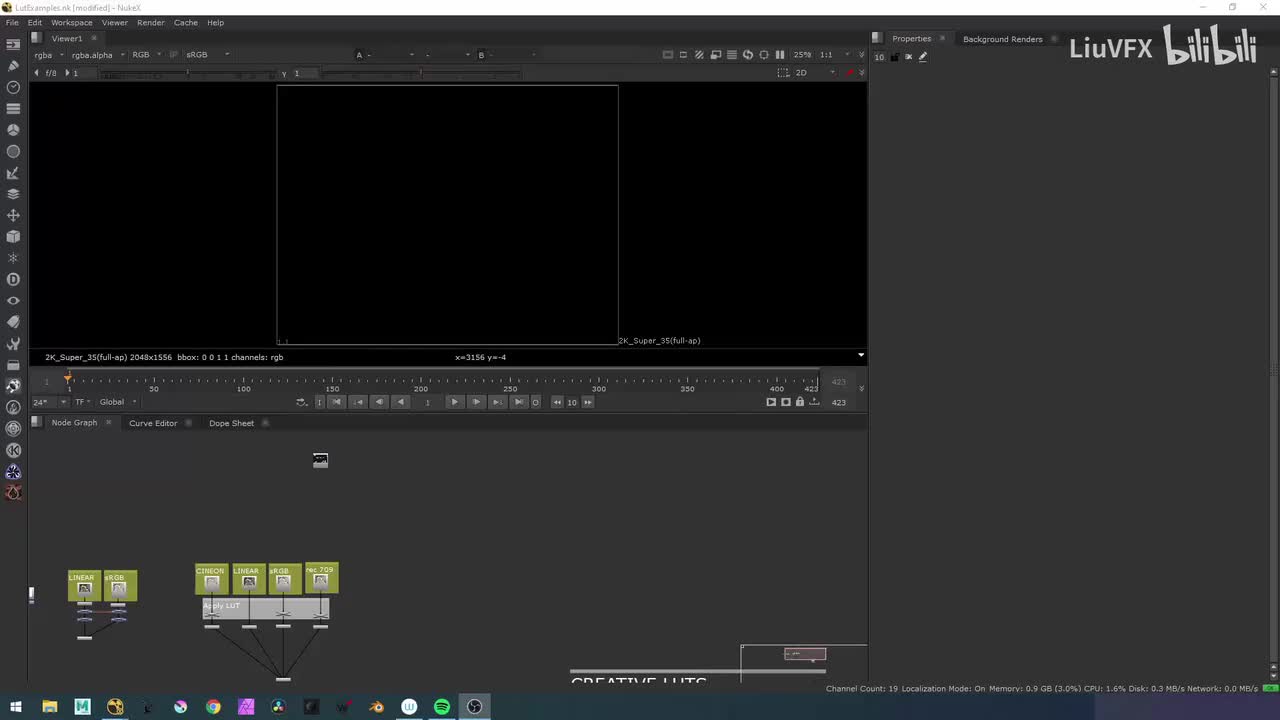The image size is (1280, 720).
Task: Switch to the Dope Sheet tab
Action: point(231,423)
